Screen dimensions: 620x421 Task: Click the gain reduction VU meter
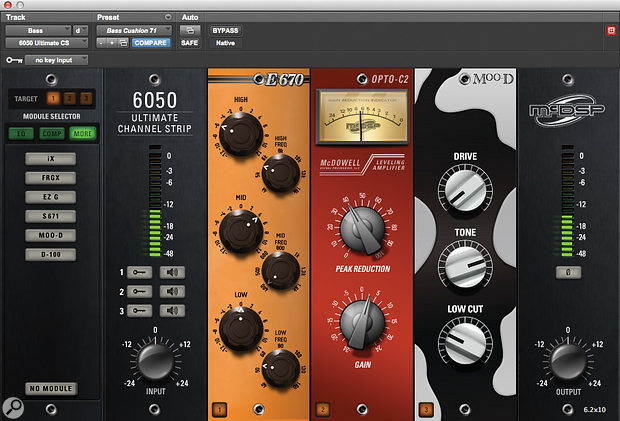362,117
